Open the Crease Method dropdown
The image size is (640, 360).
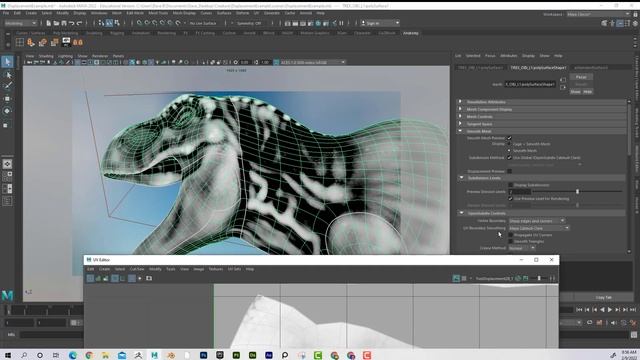(522, 248)
